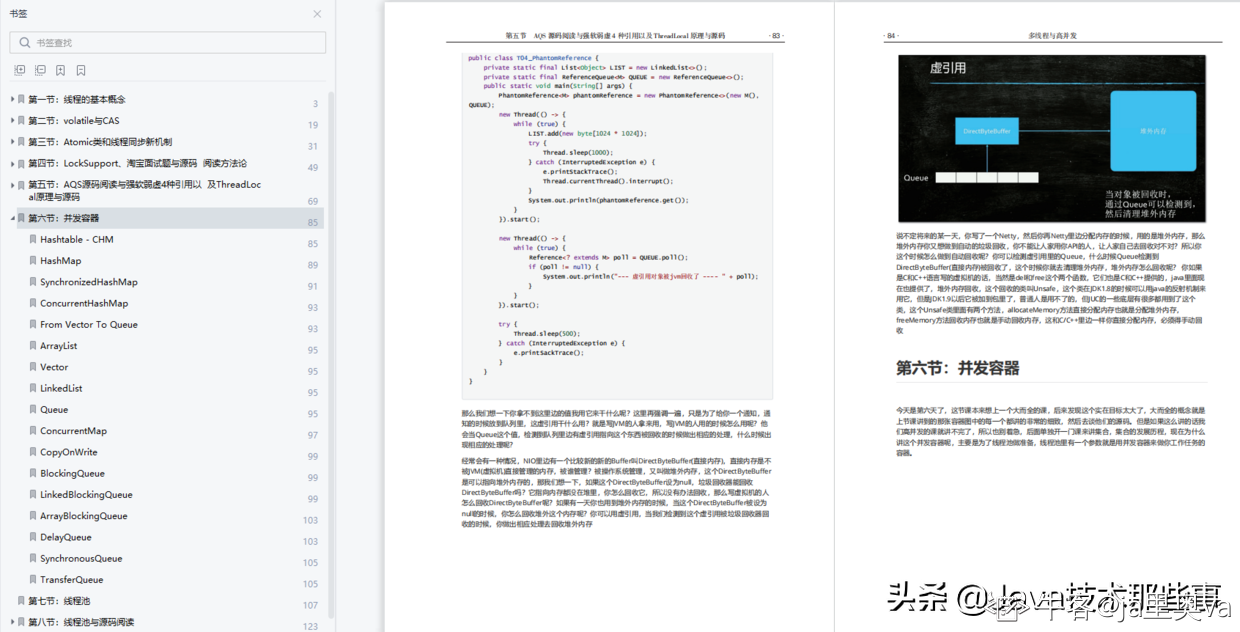Screen dimensions: 1240x632
Task: Jump to the ArrayBlockingQueue bookmark
Action: [x=84, y=516]
